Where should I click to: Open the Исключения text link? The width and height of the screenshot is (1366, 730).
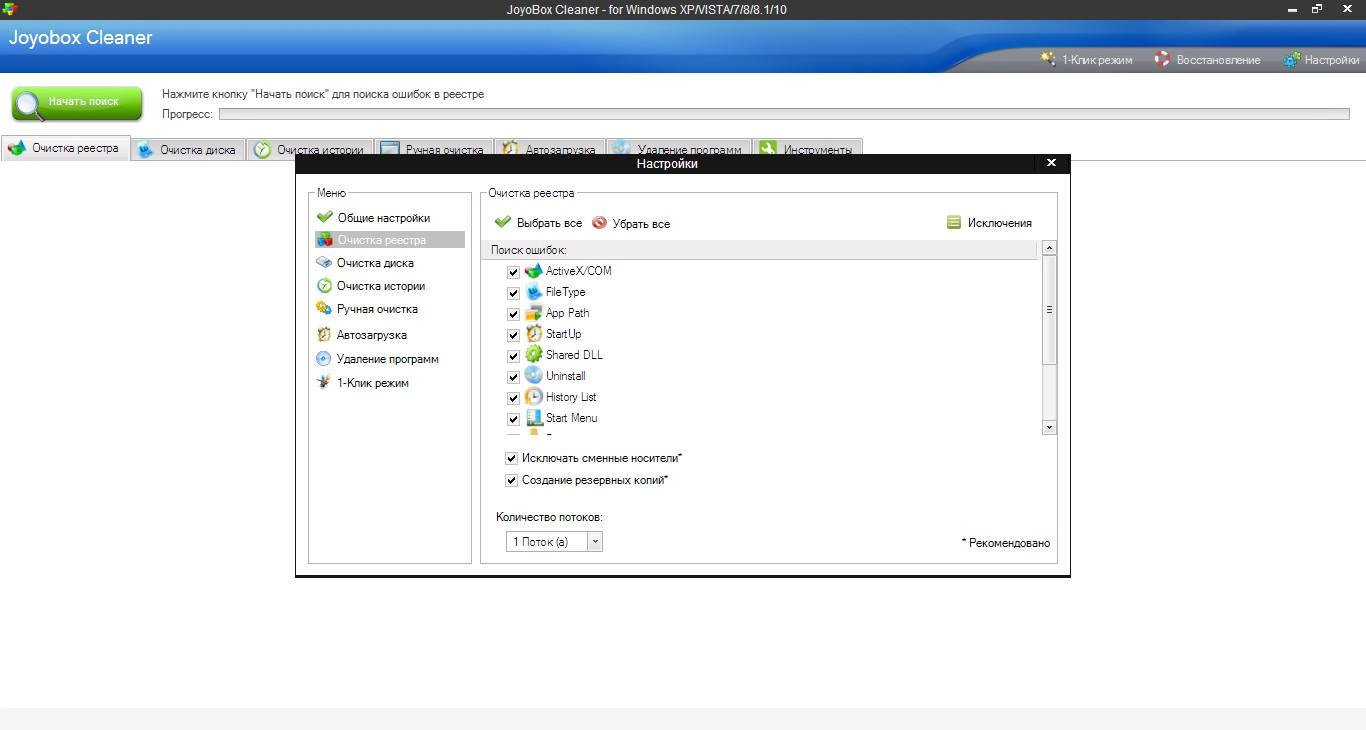[999, 223]
